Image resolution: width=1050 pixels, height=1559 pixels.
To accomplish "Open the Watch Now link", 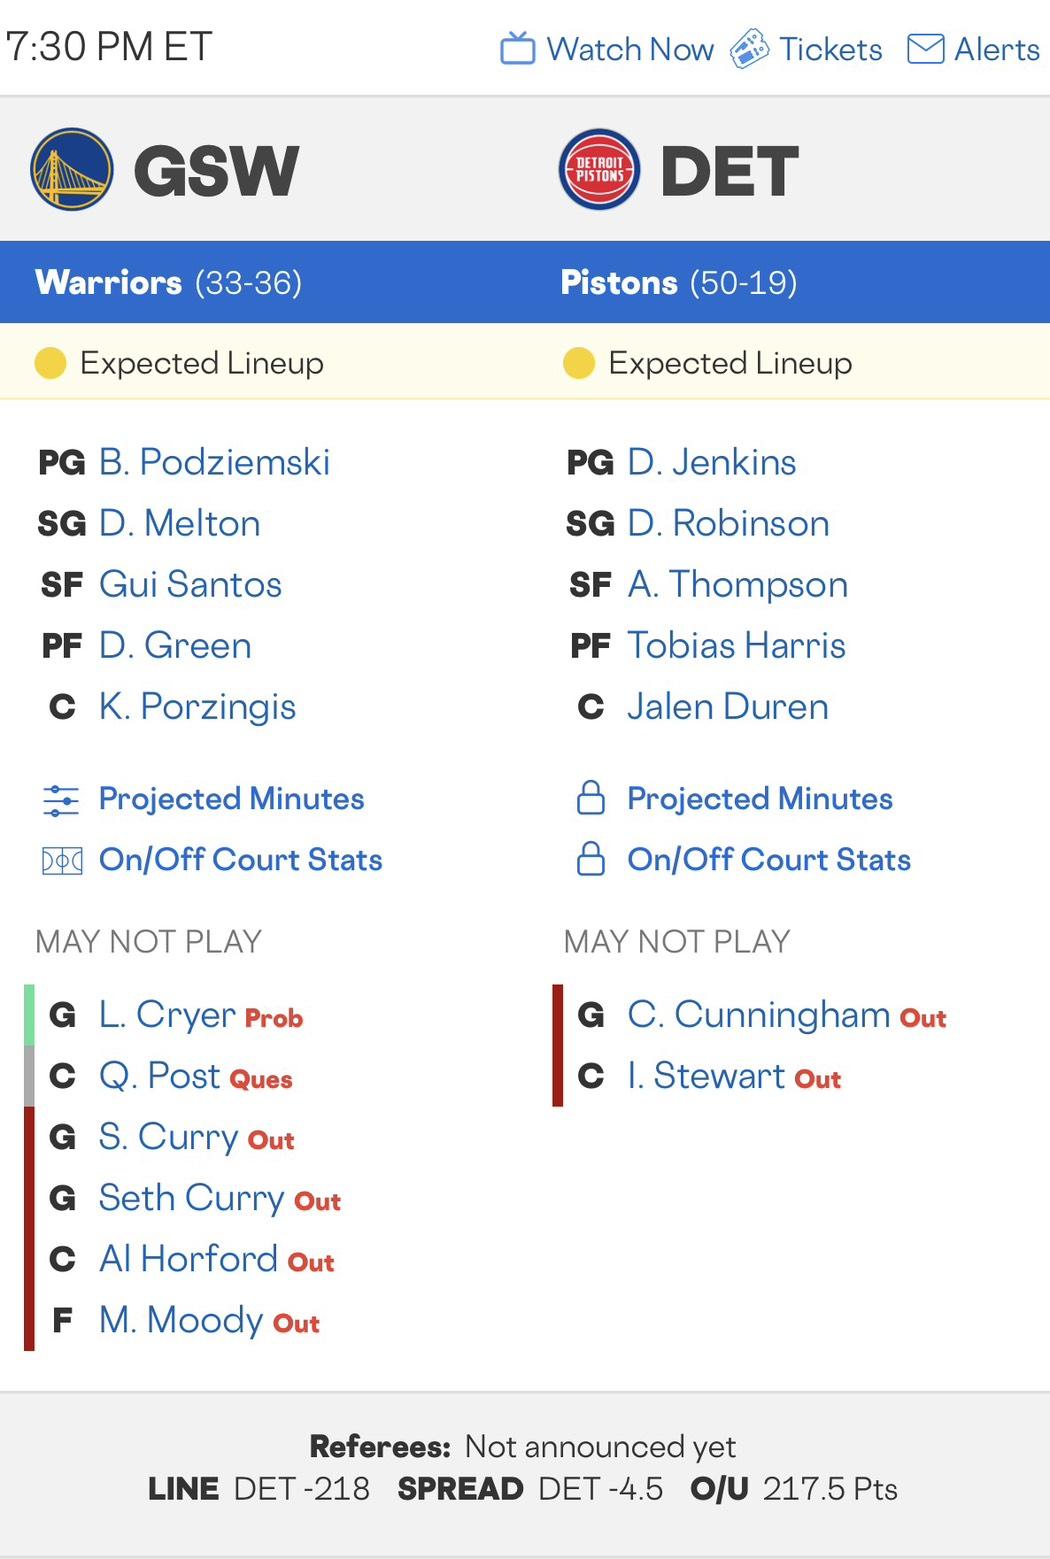I will point(630,49).
